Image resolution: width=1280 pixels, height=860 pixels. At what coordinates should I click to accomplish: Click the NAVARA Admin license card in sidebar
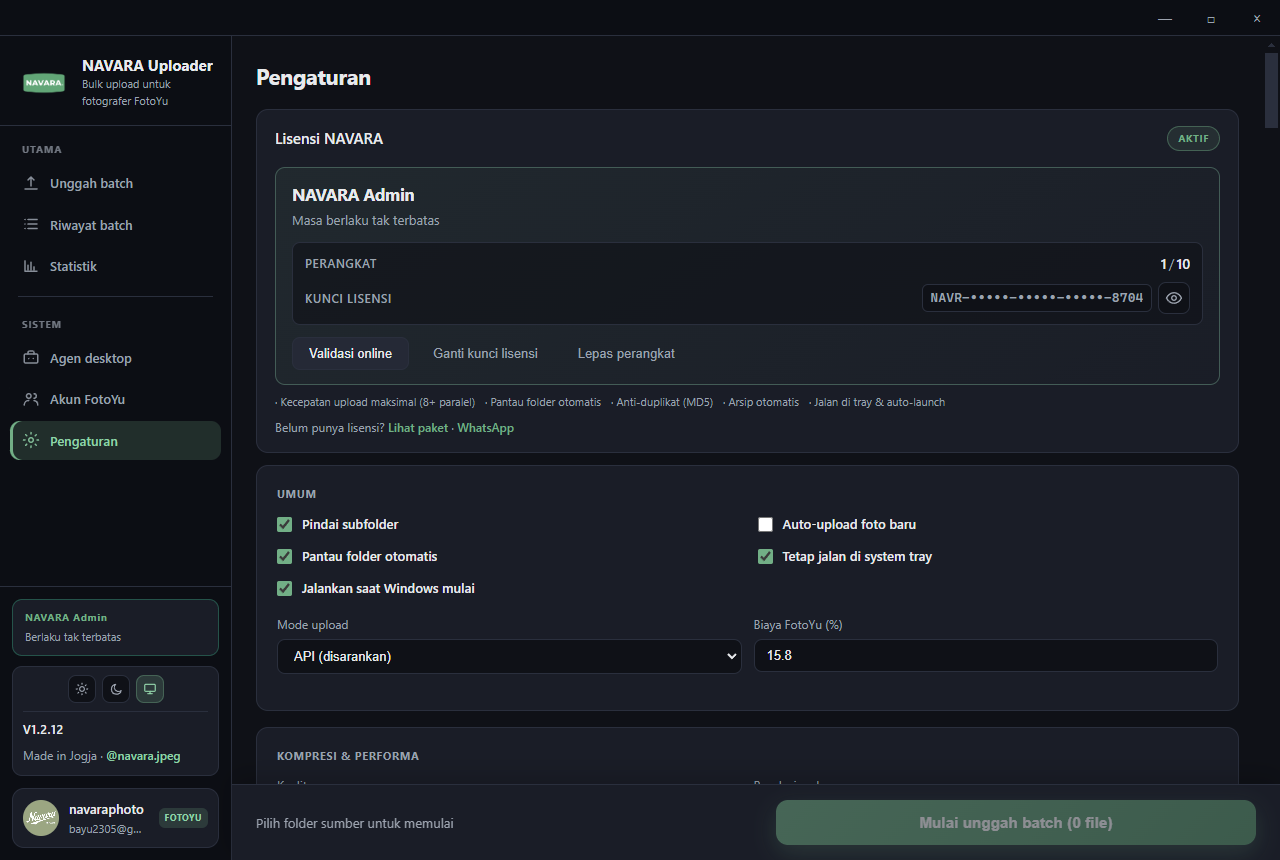tap(115, 627)
